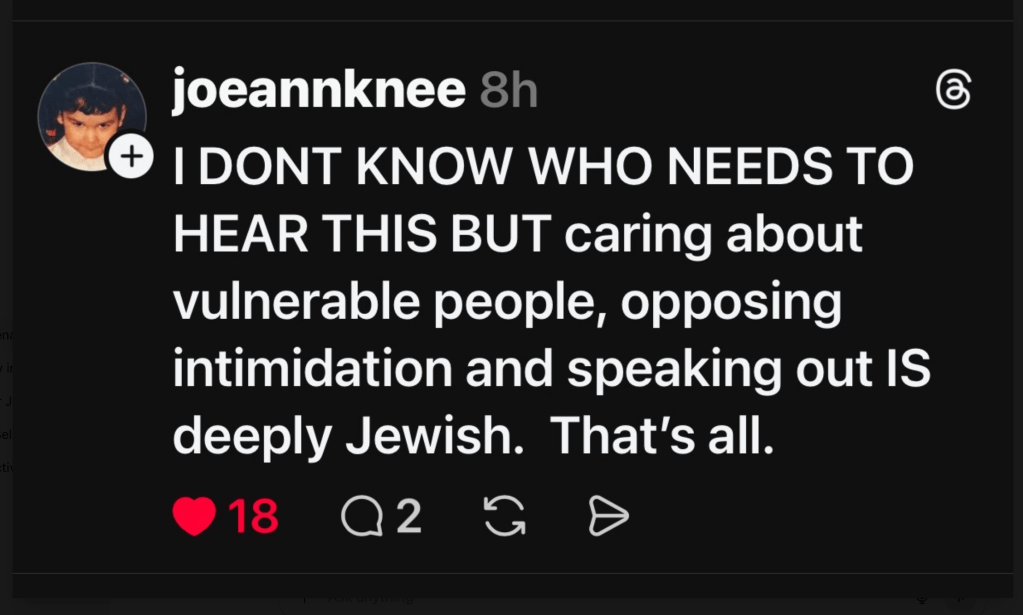The height and width of the screenshot is (615, 1023).
Task: Click the words "caring about"
Action: click(713, 234)
